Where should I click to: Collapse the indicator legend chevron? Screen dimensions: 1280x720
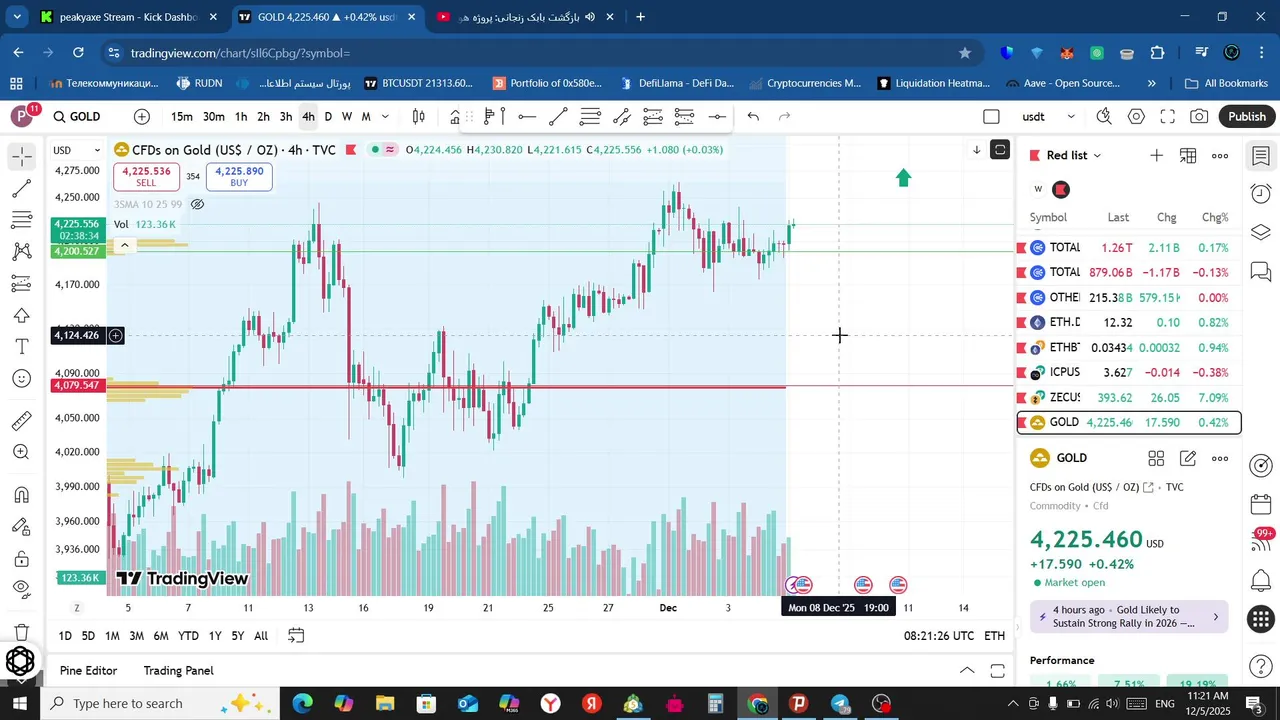(124, 245)
